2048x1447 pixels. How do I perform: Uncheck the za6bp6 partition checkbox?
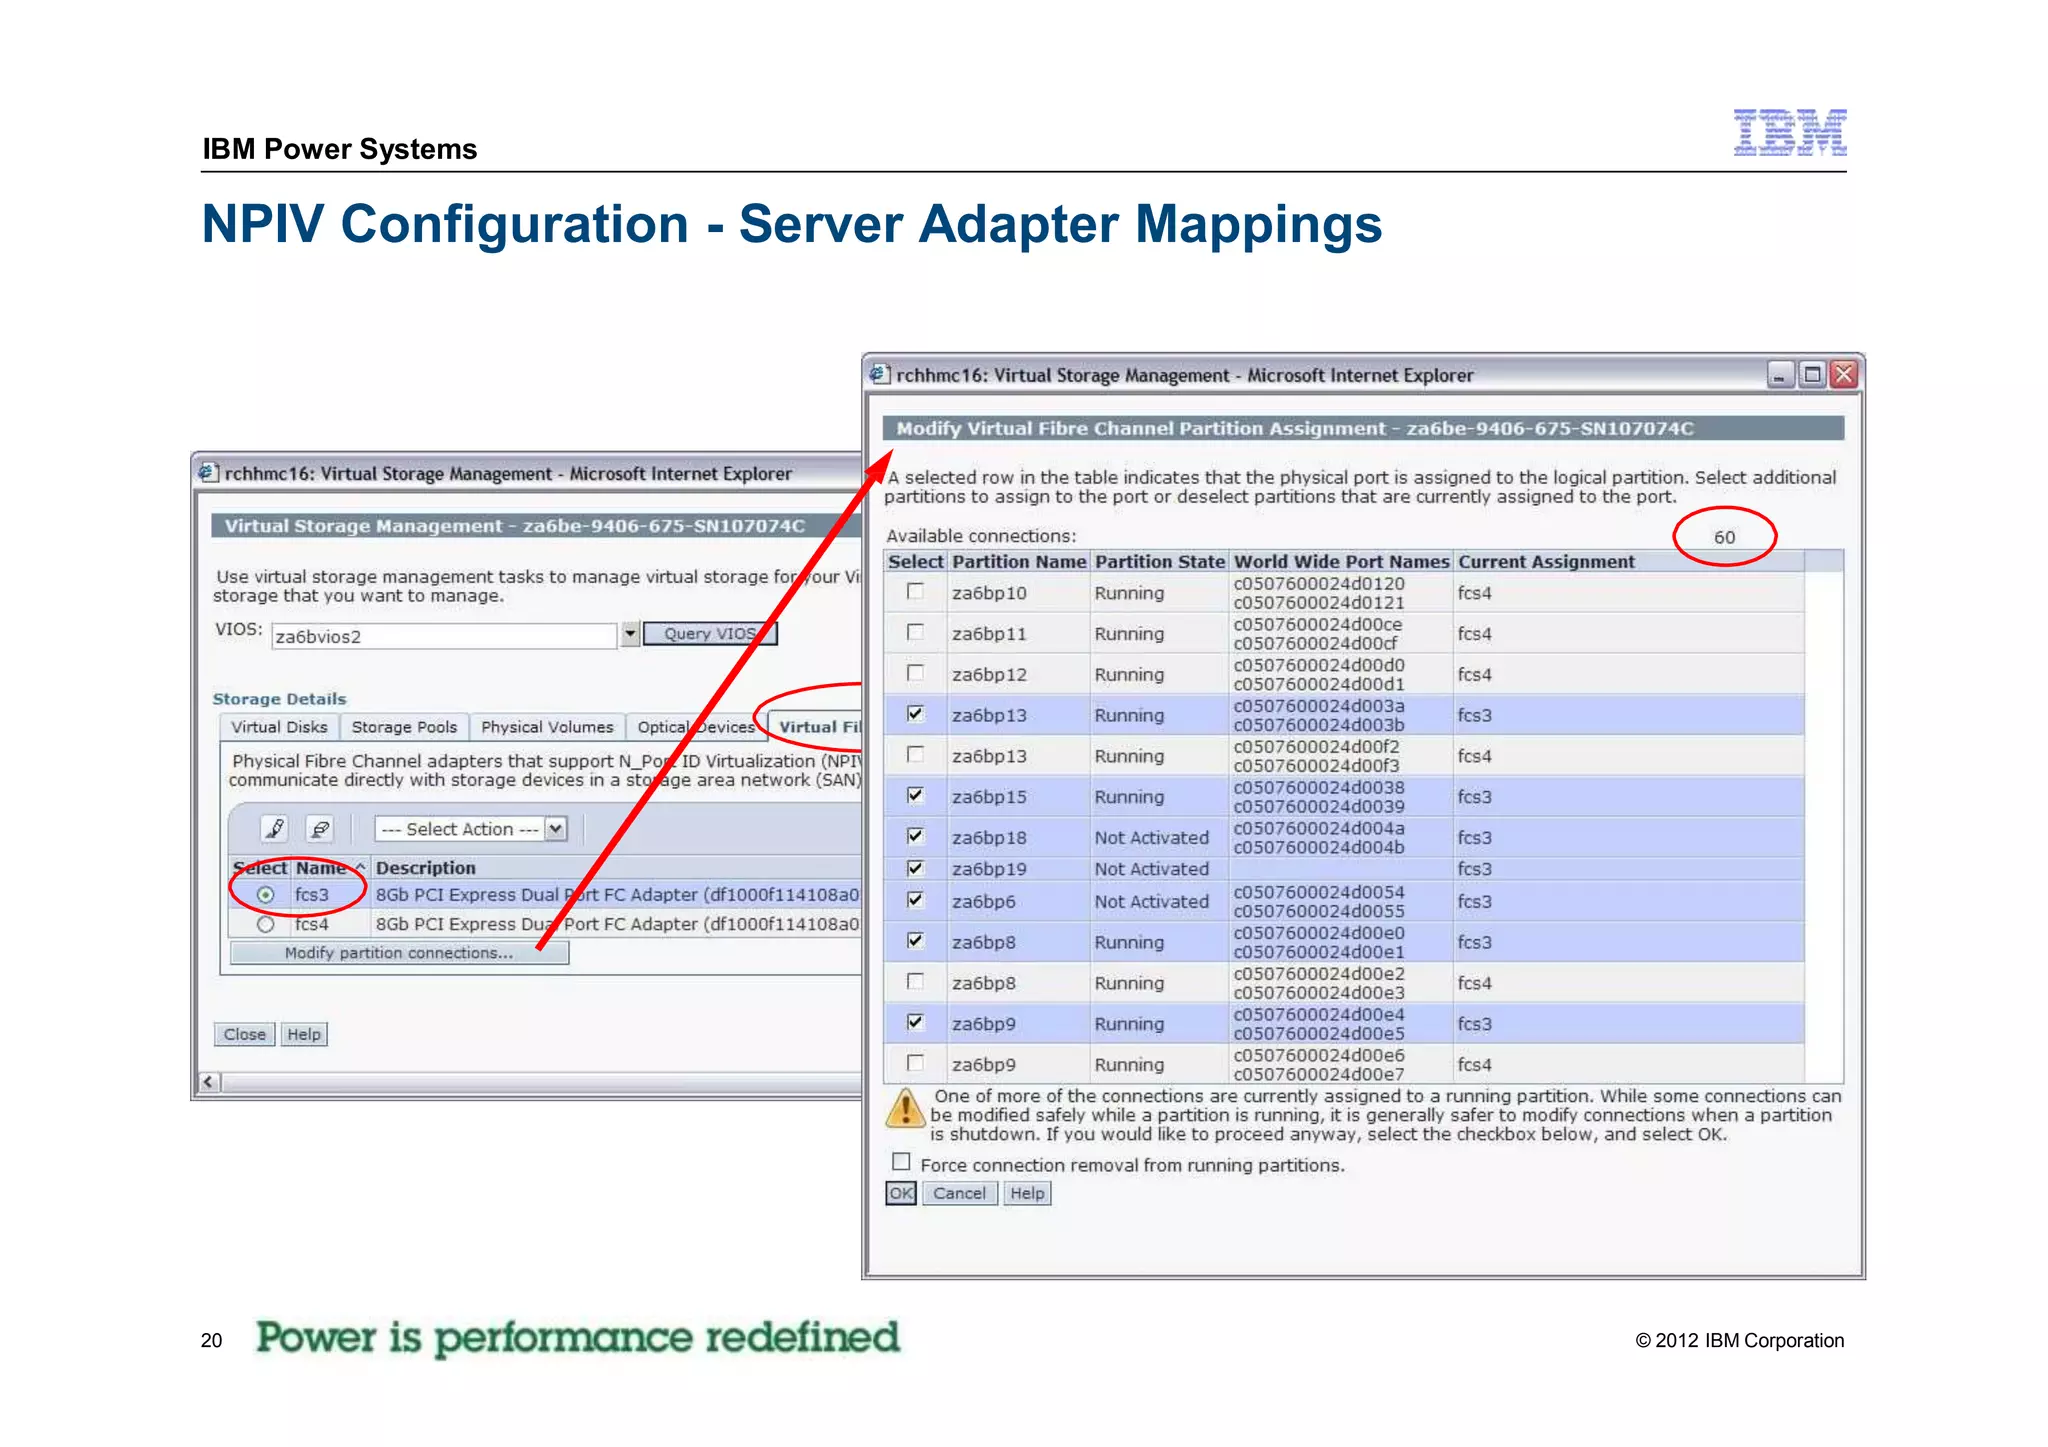[915, 900]
